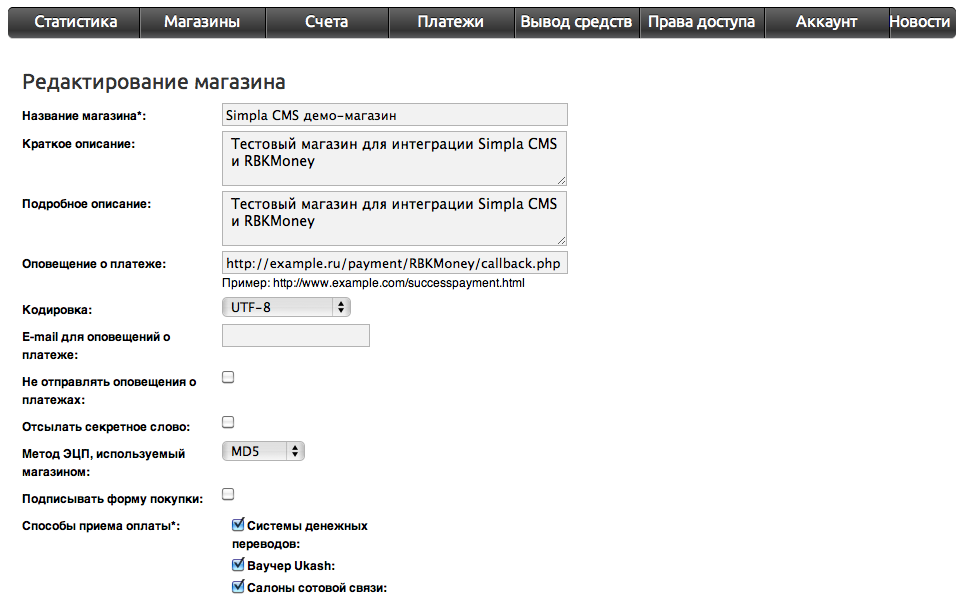Open the Новости tab
963x599 pixels.
point(919,22)
